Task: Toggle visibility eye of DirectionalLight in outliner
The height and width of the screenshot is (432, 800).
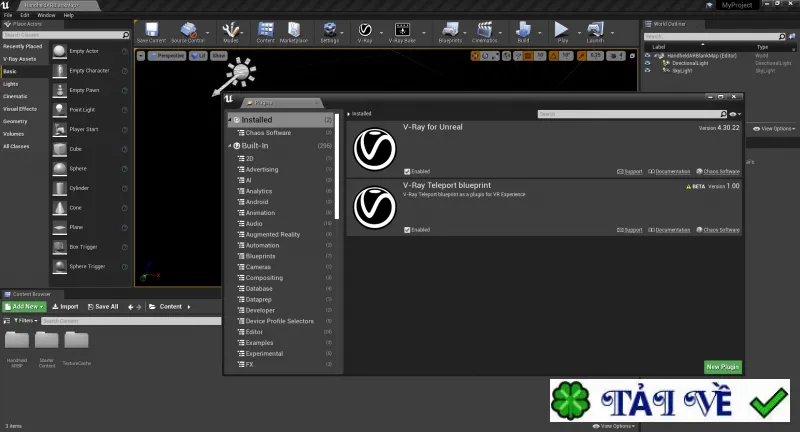Action: (x=647, y=63)
